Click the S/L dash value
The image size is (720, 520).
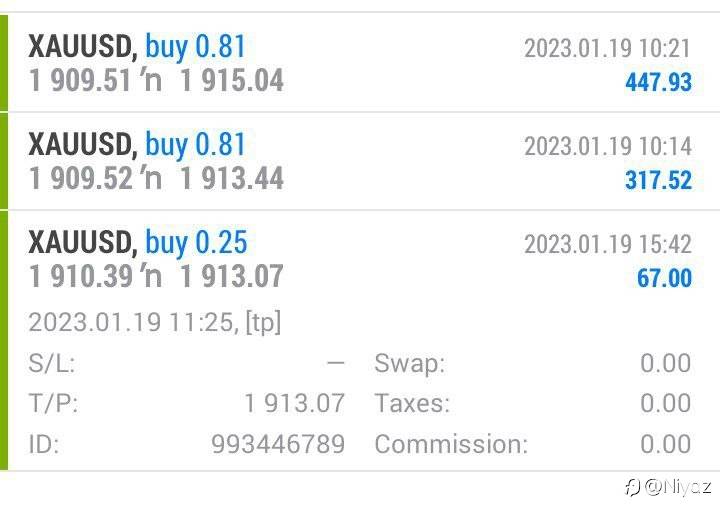pos(336,363)
